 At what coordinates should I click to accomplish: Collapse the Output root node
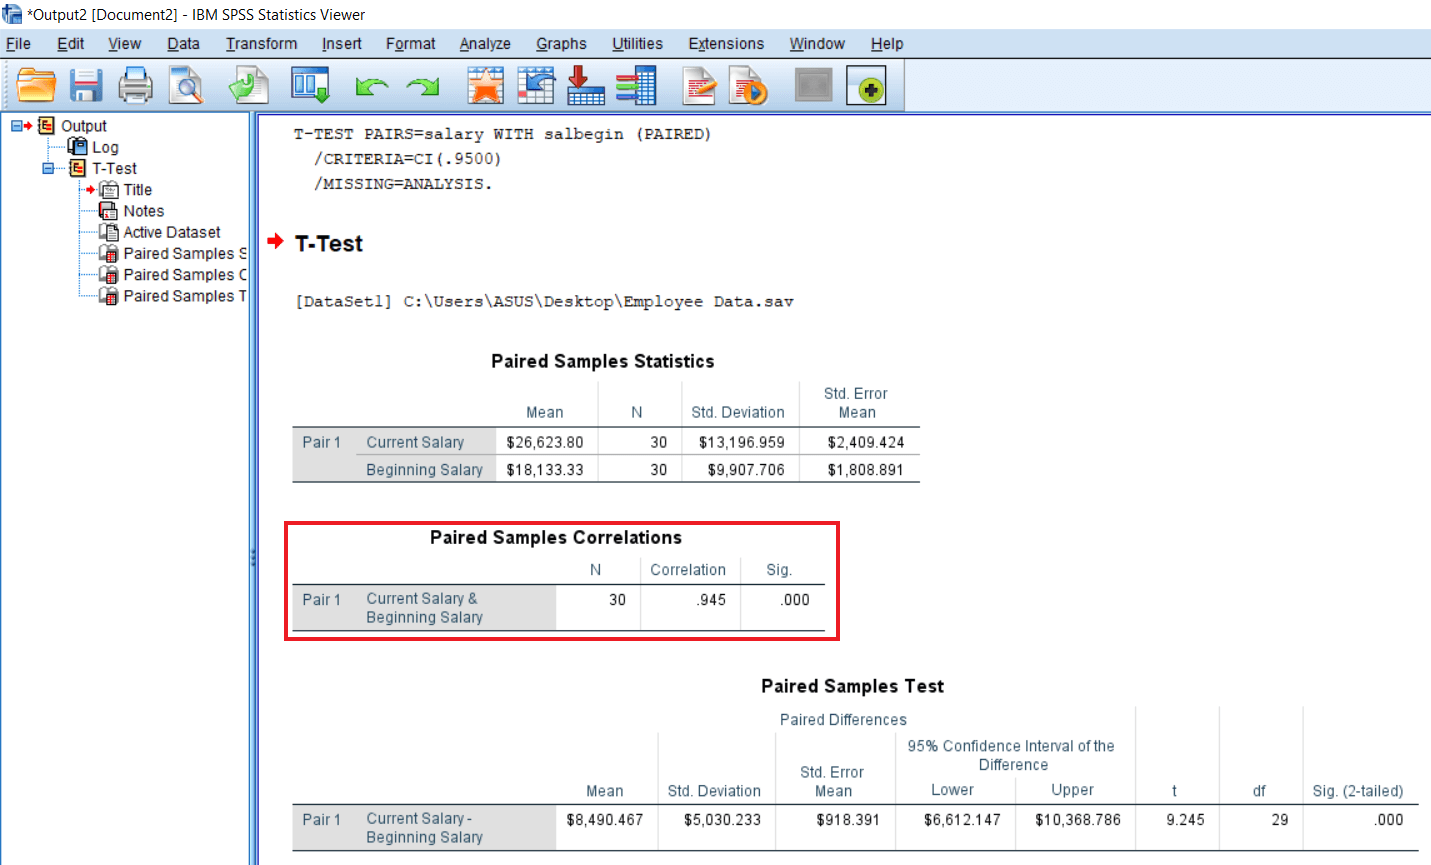point(17,126)
